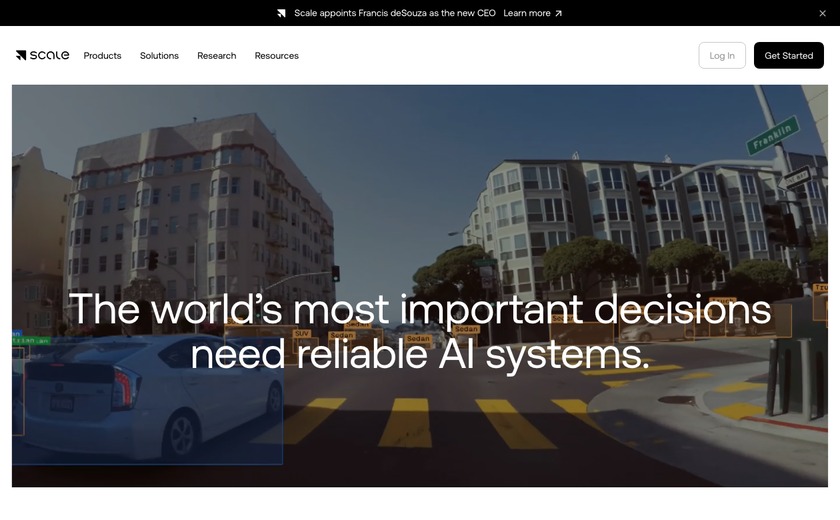Image resolution: width=840 pixels, height=520 pixels.
Task: Click the Scale icon in the announcement banner
Action: pyautogui.click(x=281, y=13)
